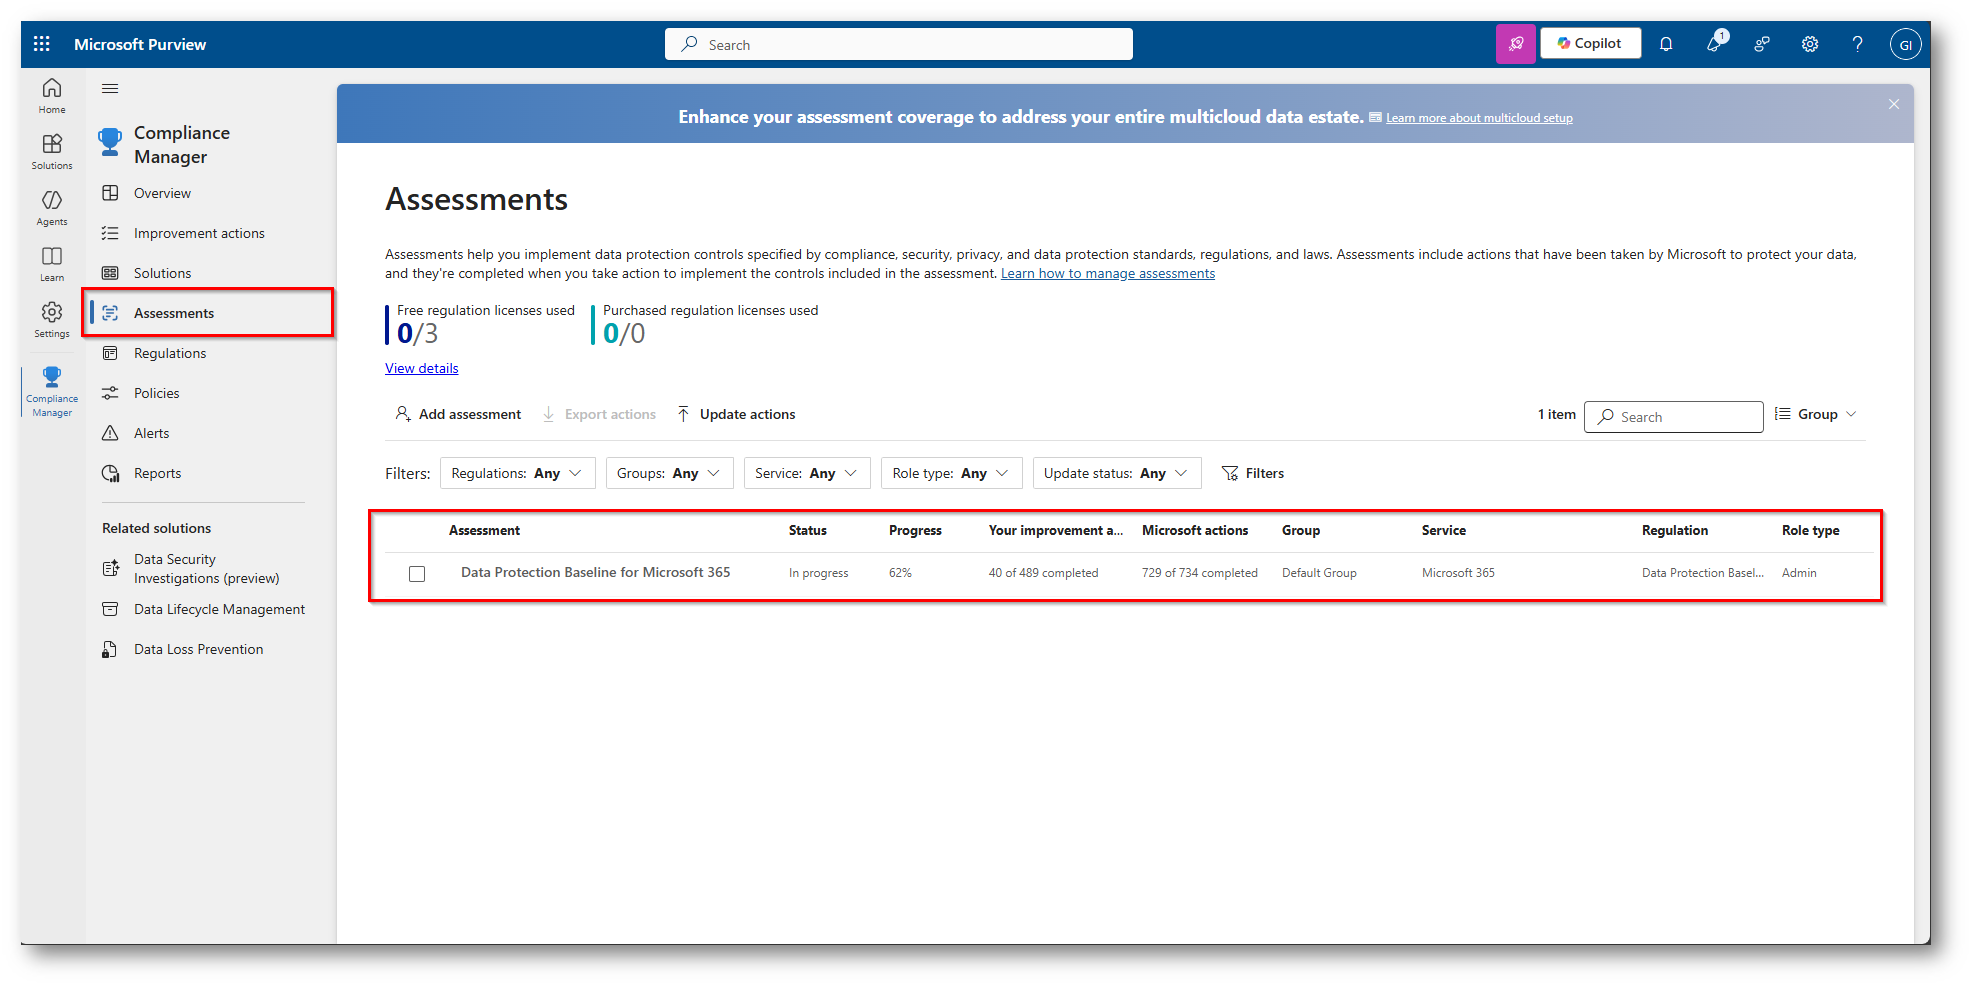
Task: Open Agents in the left rail
Action: click(52, 207)
